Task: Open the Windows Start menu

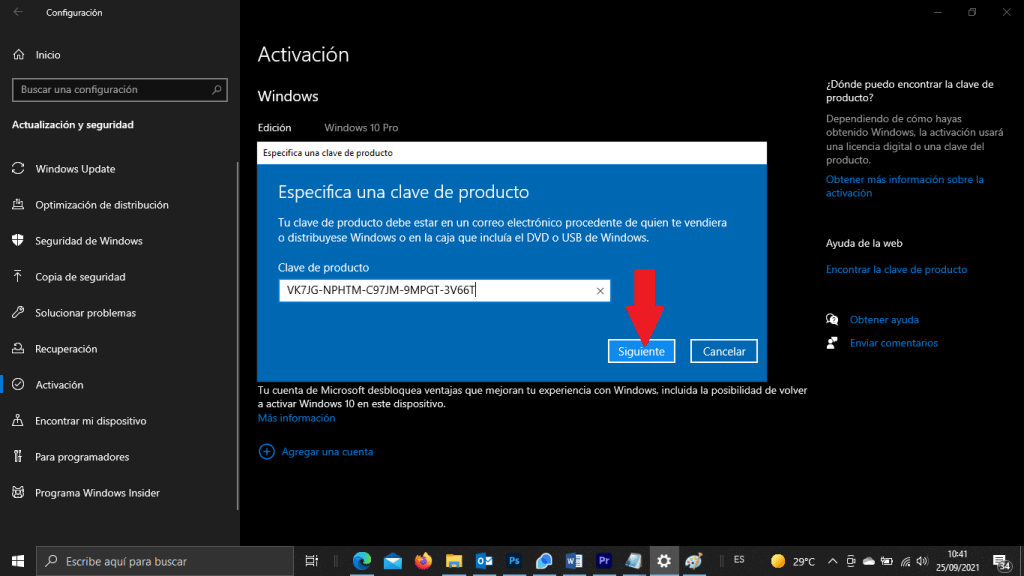Action: click(18, 561)
